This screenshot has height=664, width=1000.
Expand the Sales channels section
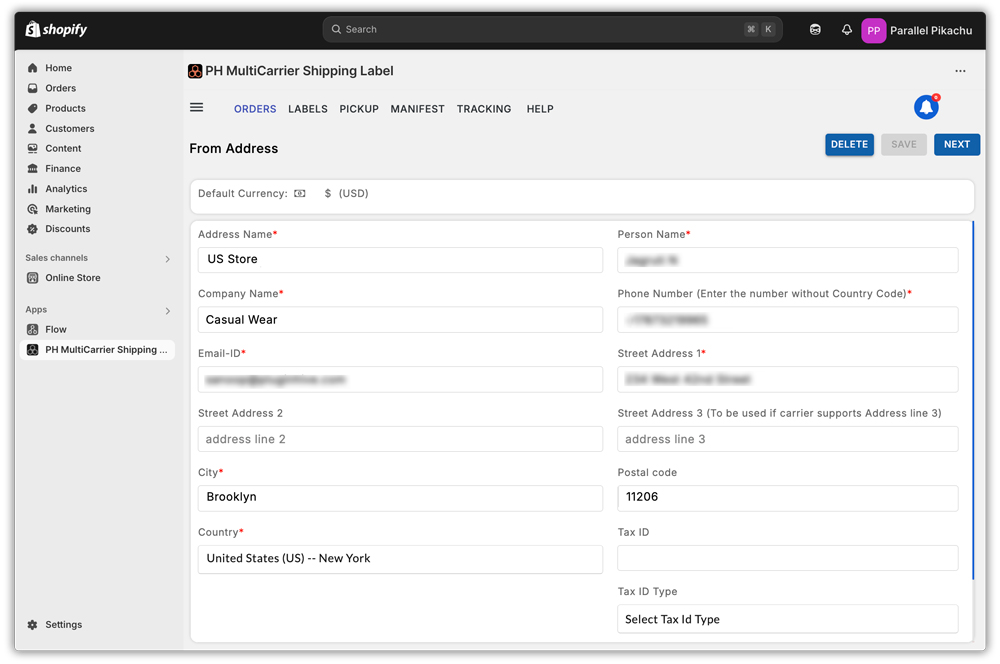pyautogui.click(x=168, y=258)
